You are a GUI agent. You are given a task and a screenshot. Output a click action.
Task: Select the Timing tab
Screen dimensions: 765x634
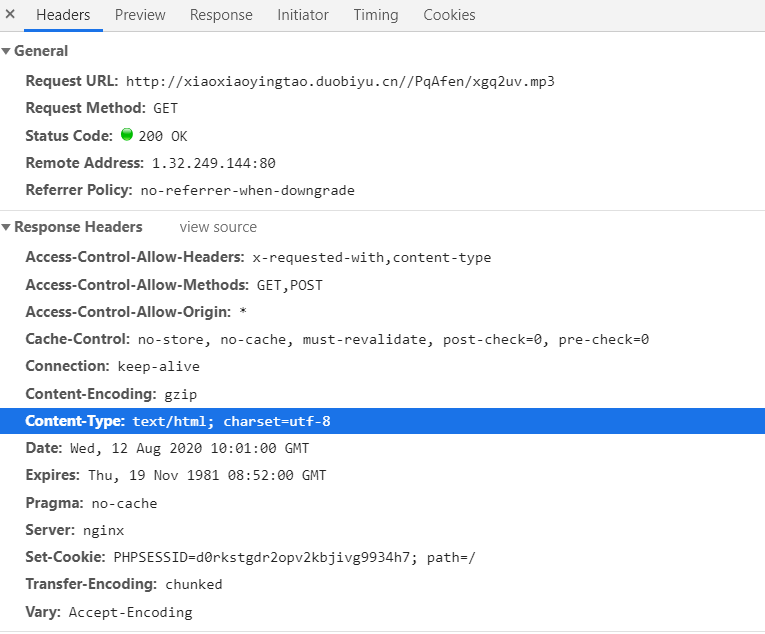(x=376, y=15)
